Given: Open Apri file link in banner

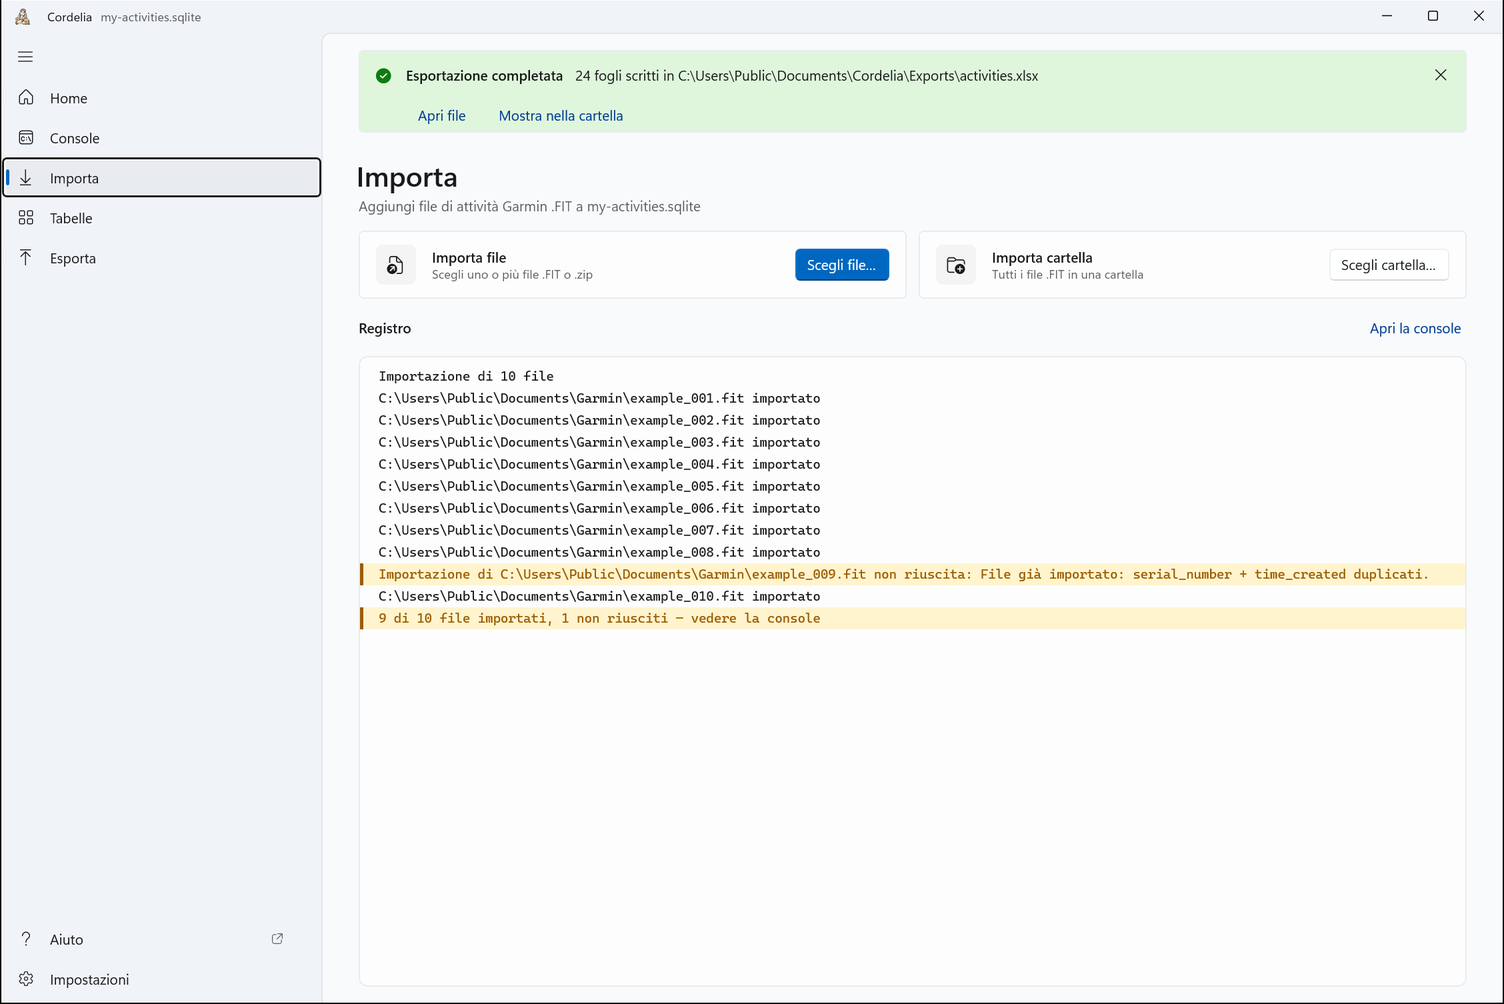Looking at the screenshot, I should [442, 116].
